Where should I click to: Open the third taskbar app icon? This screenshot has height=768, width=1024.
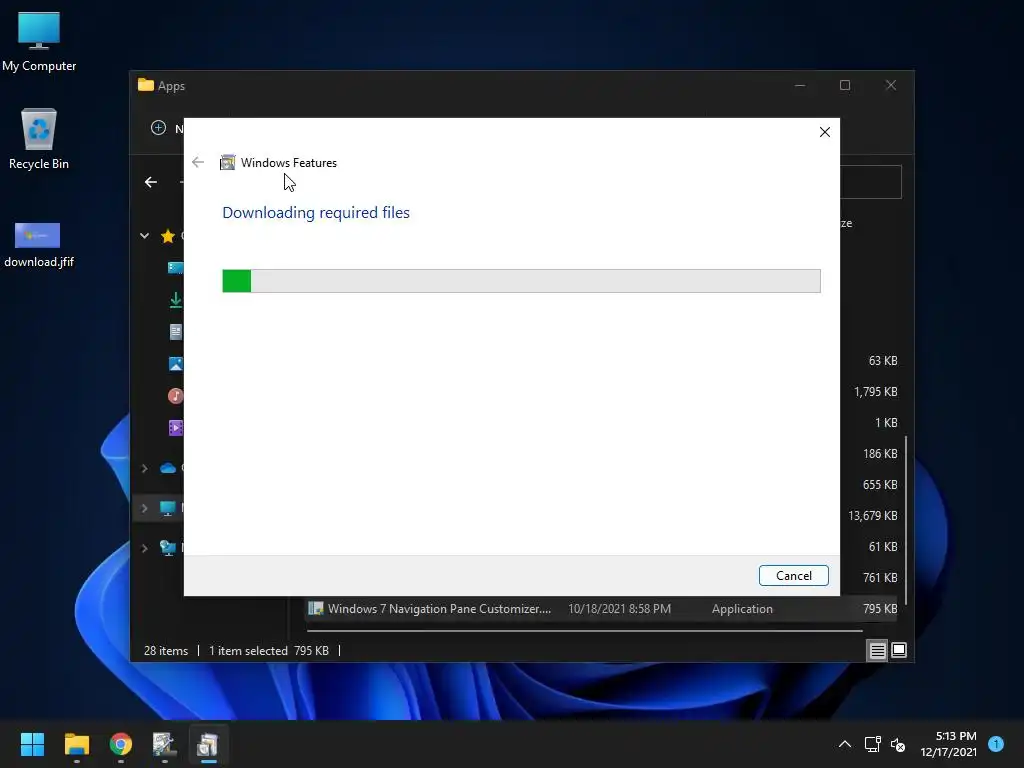click(165, 744)
